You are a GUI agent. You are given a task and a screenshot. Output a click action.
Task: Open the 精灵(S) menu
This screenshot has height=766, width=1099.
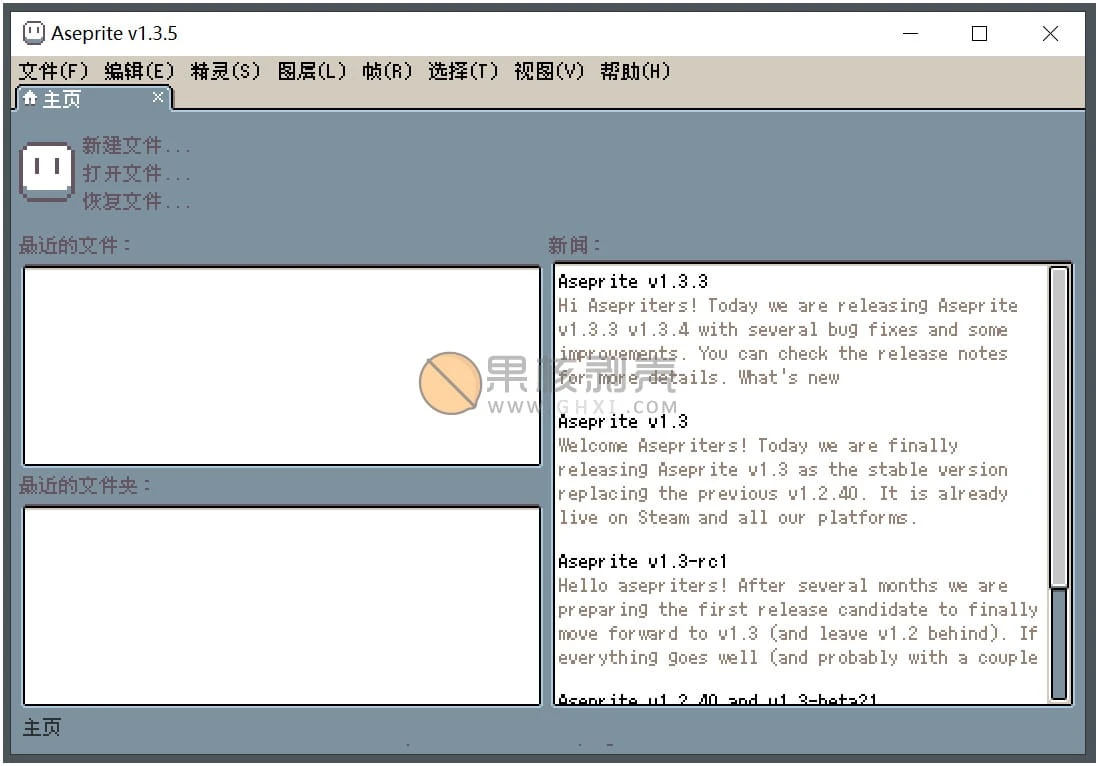tap(225, 71)
